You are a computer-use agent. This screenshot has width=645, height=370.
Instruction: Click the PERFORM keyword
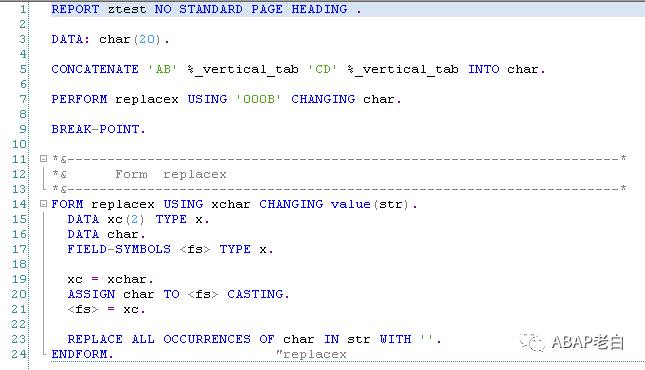[79, 99]
